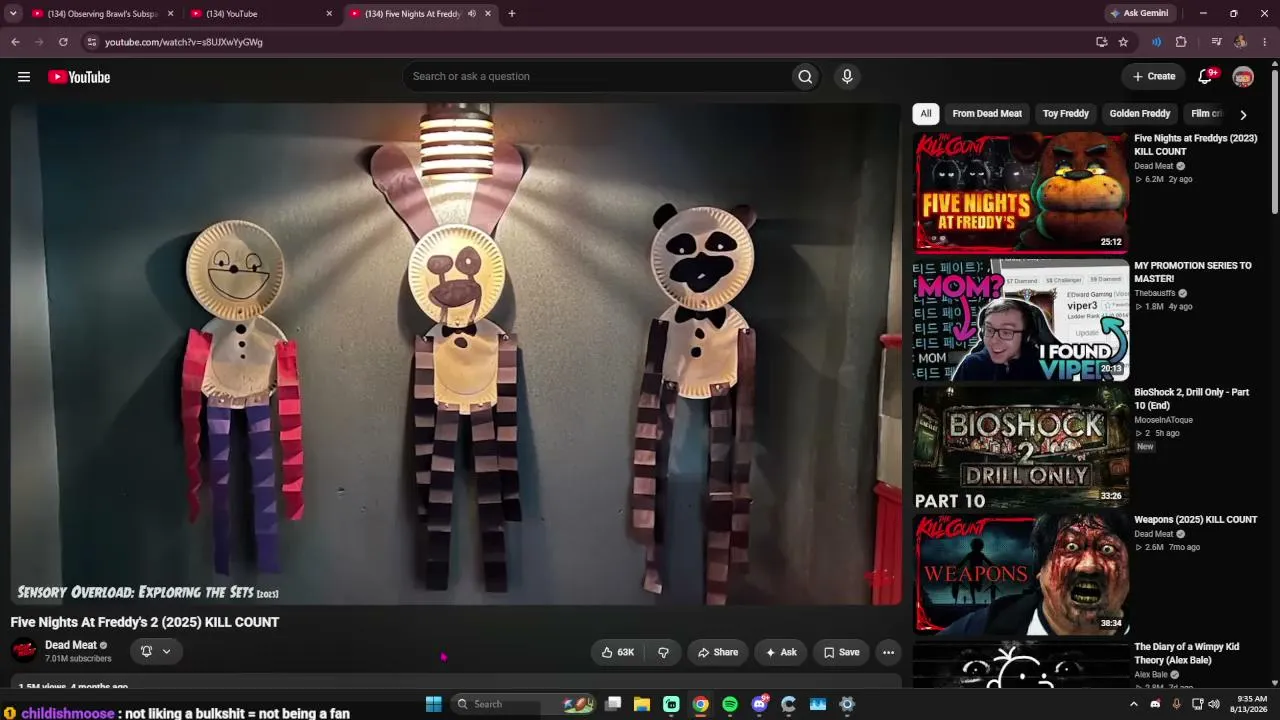Image resolution: width=1280 pixels, height=720 pixels.
Task: Open Dead Meat channel avatar
Action: coord(24,651)
